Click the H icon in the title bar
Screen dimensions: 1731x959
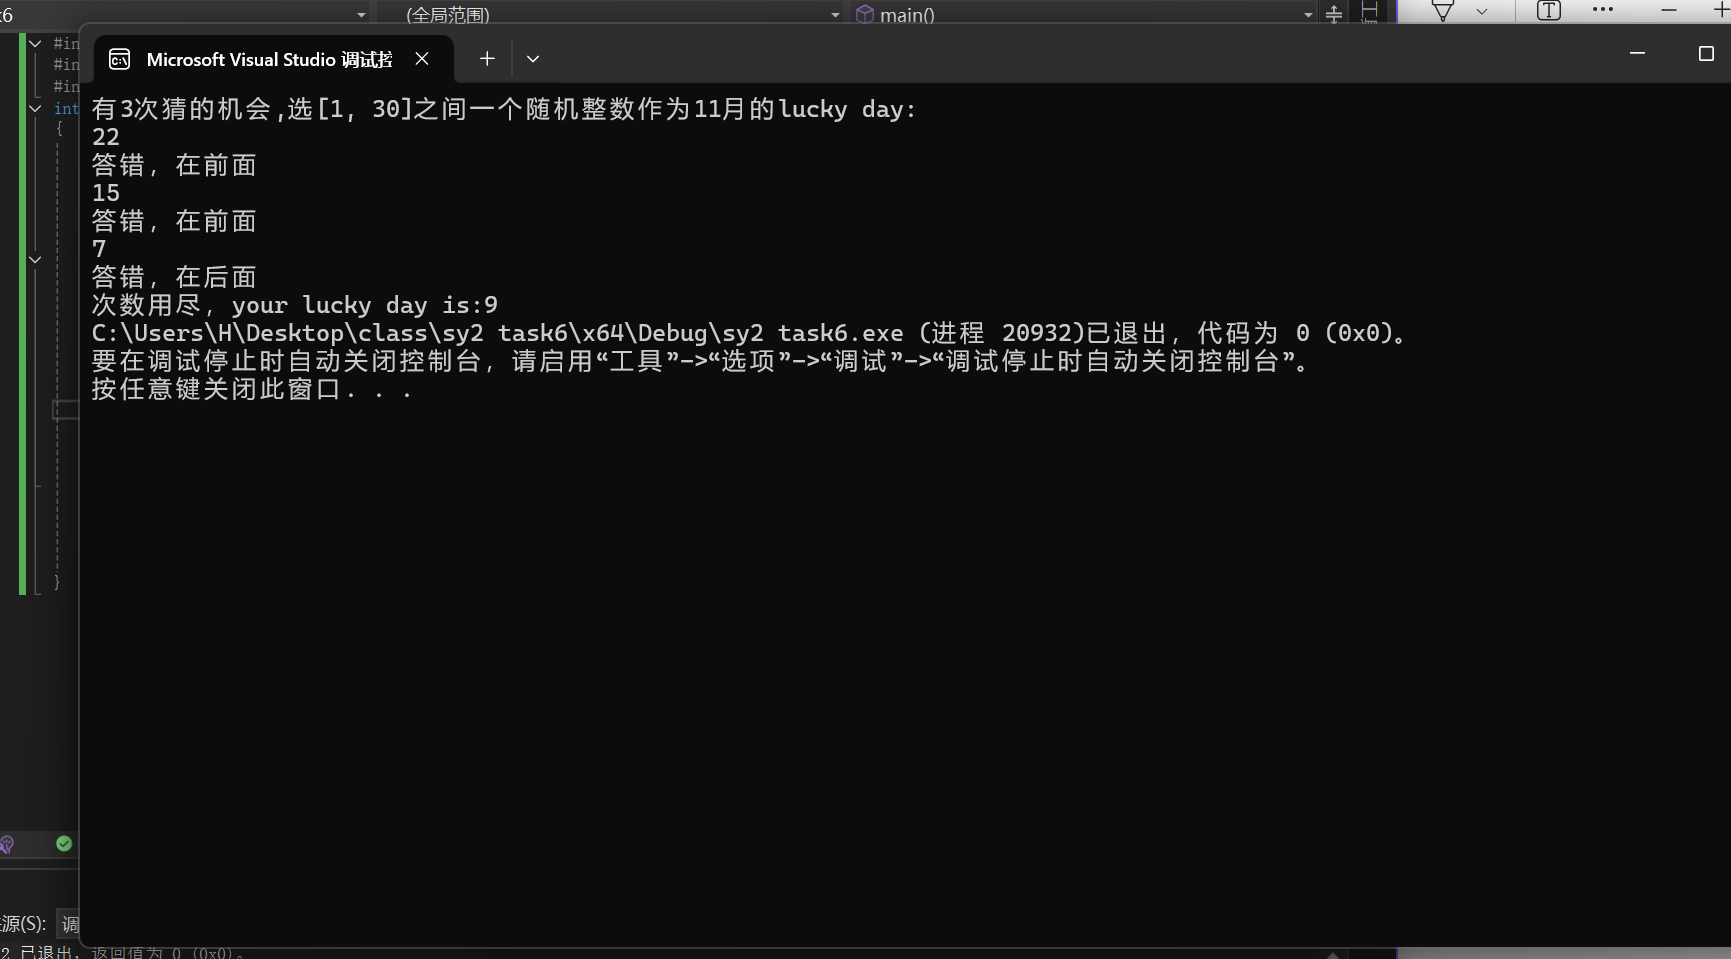1368,11
